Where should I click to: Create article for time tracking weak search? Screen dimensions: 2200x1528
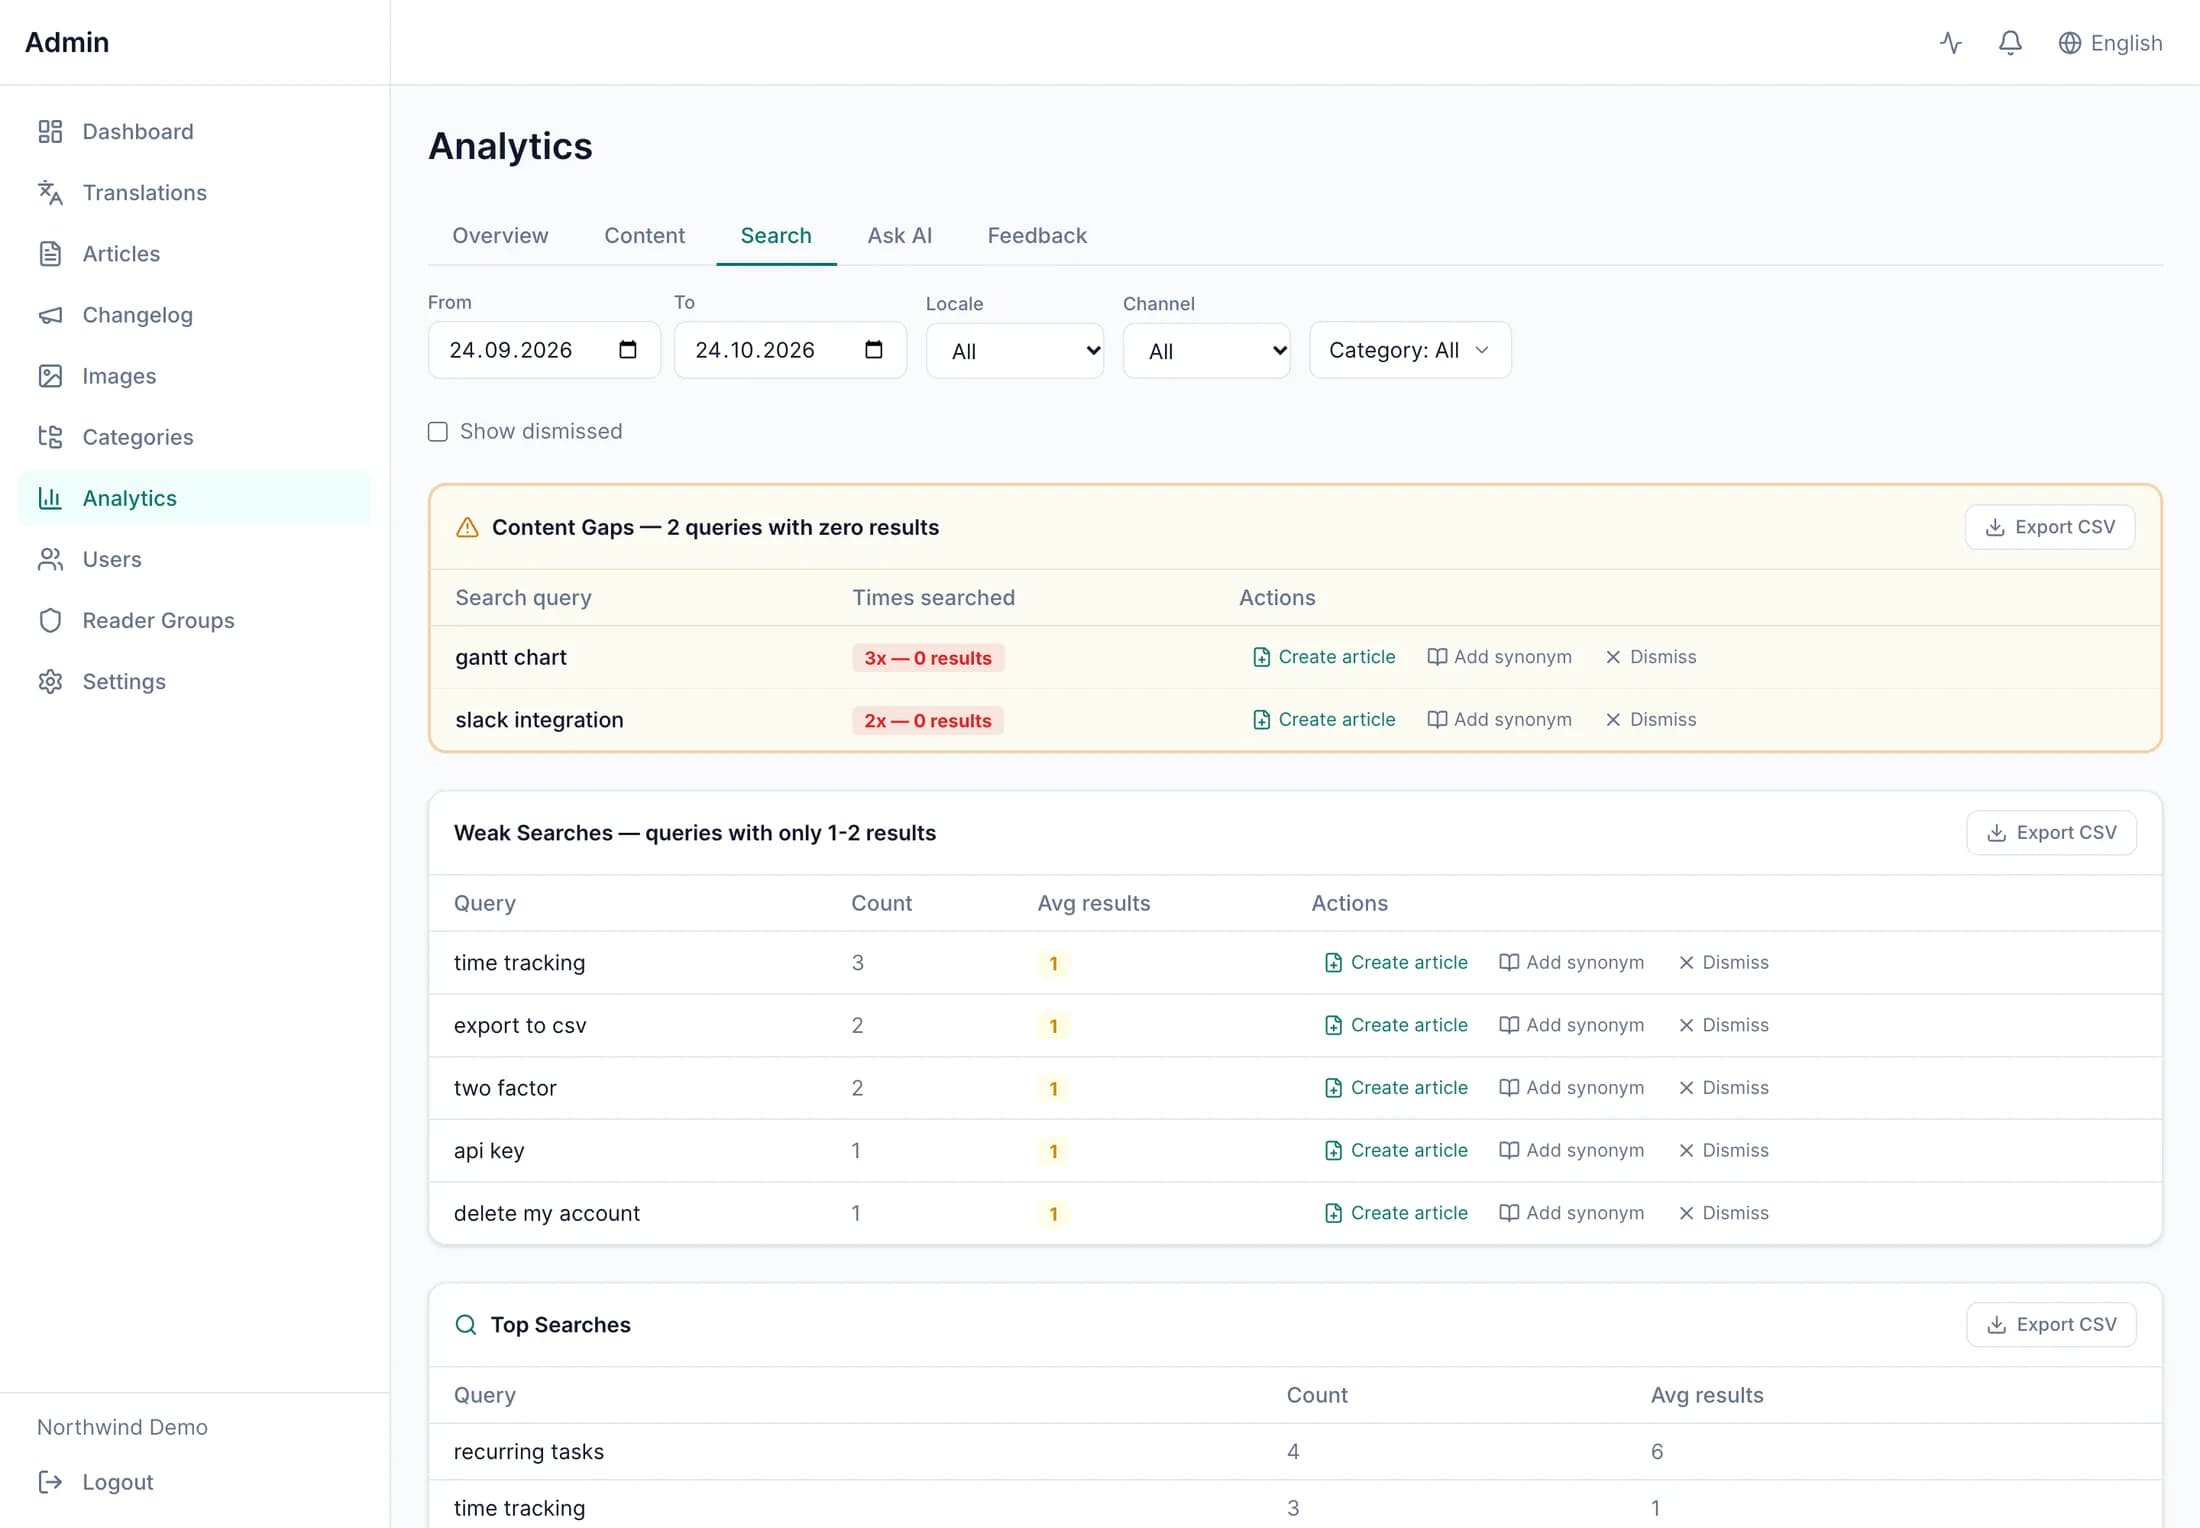click(x=1396, y=962)
